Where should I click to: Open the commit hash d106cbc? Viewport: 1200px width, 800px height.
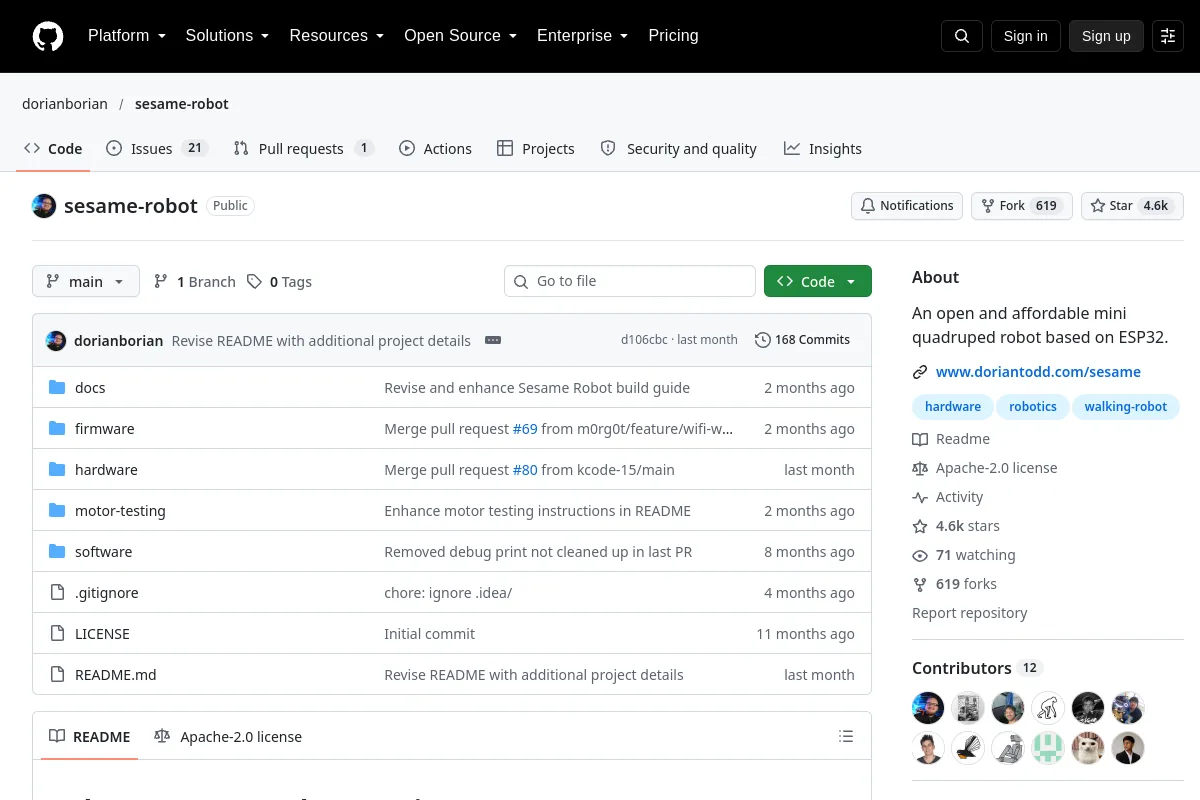click(x=644, y=340)
